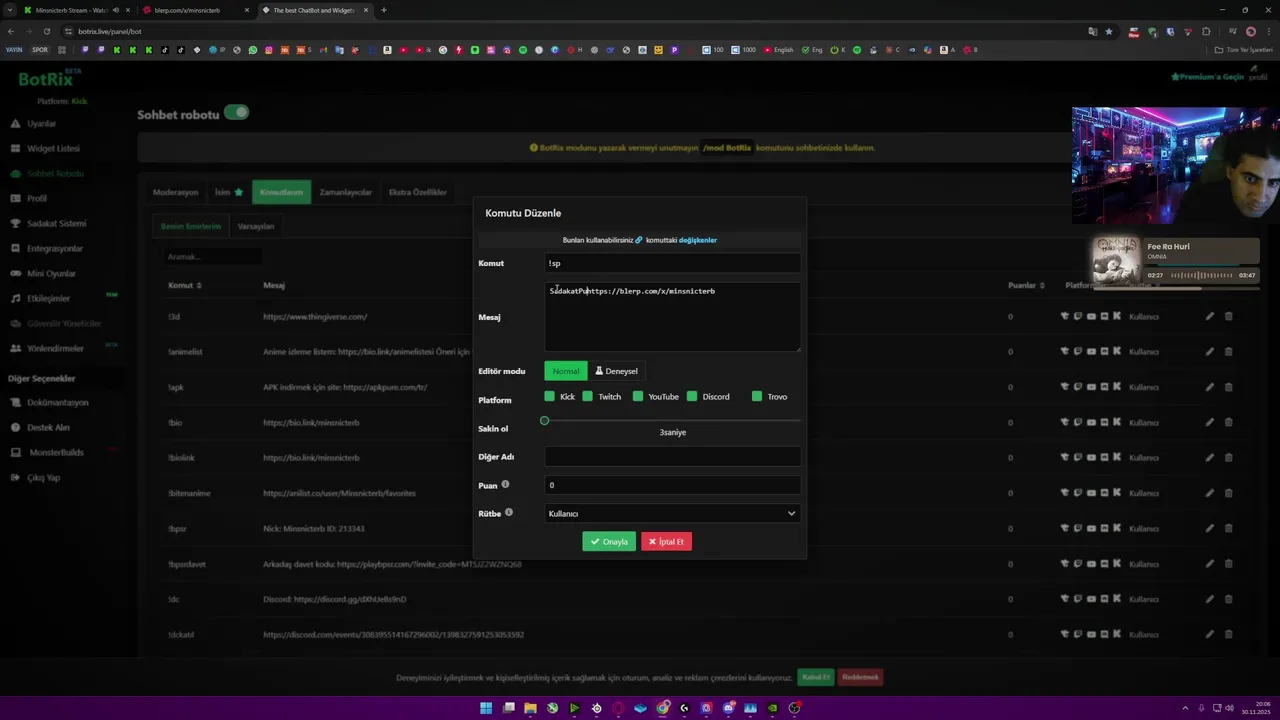Open Widget Listesi in the sidebar

point(45,148)
